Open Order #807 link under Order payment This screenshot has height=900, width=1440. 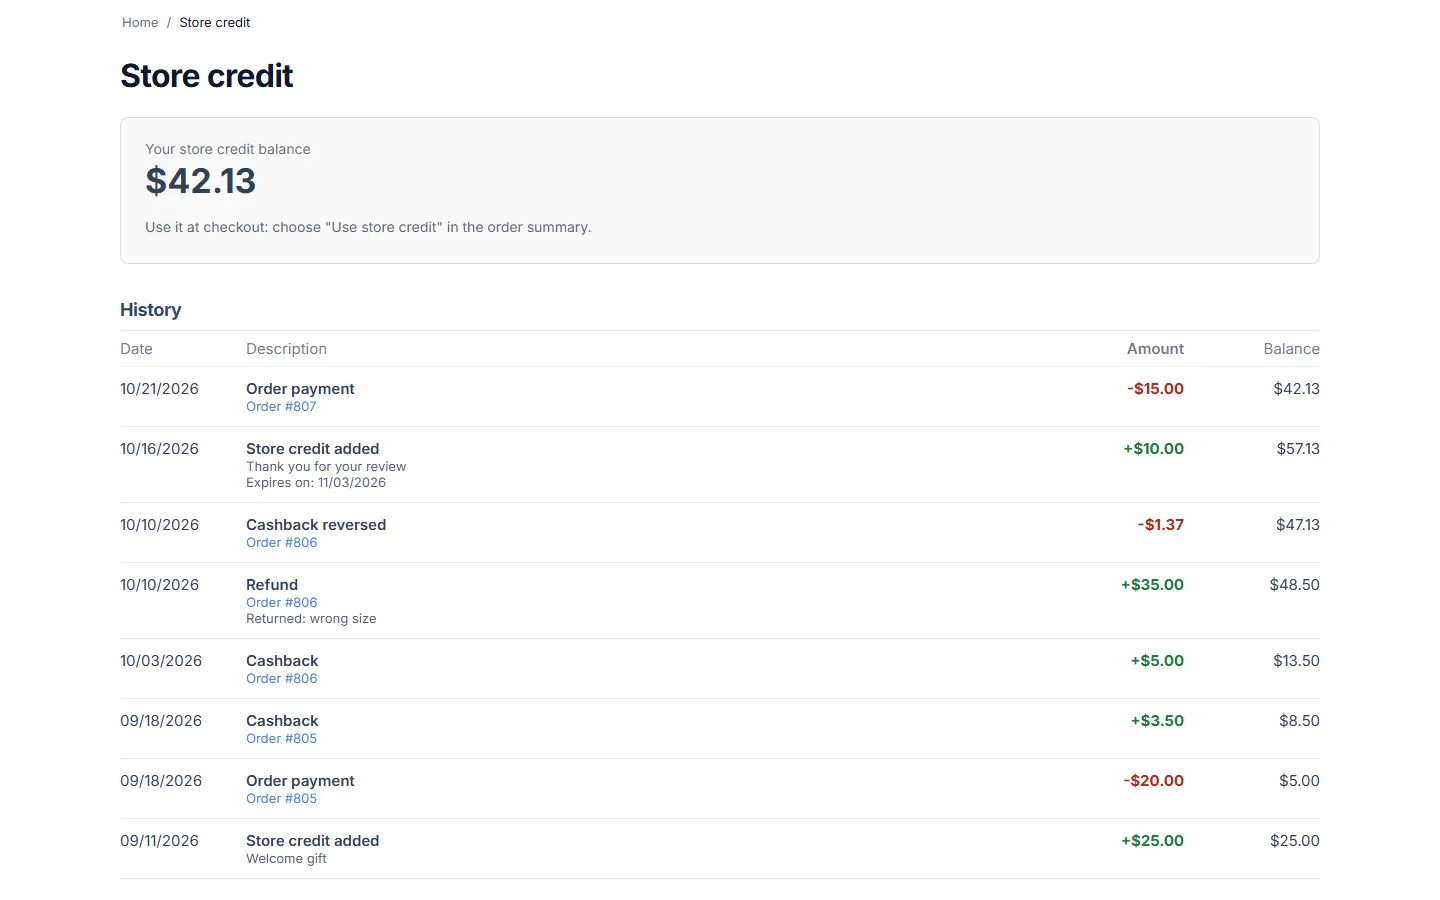281,406
